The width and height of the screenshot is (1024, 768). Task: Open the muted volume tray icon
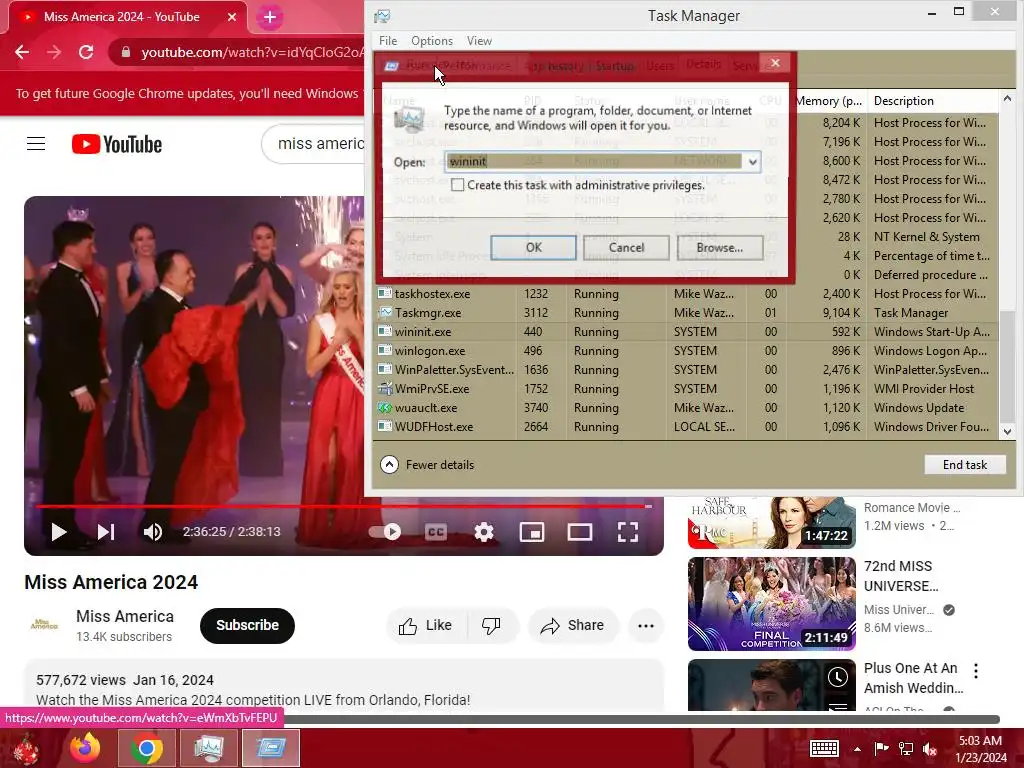pos(930,749)
